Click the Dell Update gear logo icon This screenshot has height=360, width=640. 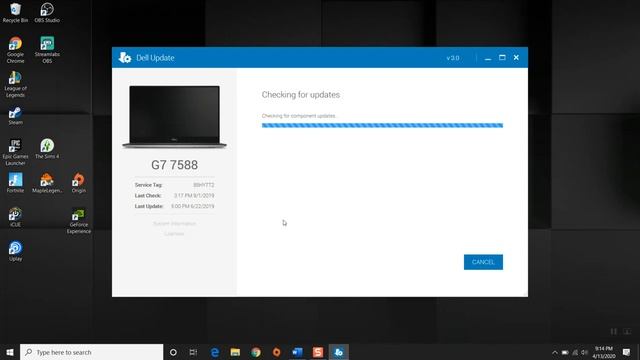click(125, 58)
